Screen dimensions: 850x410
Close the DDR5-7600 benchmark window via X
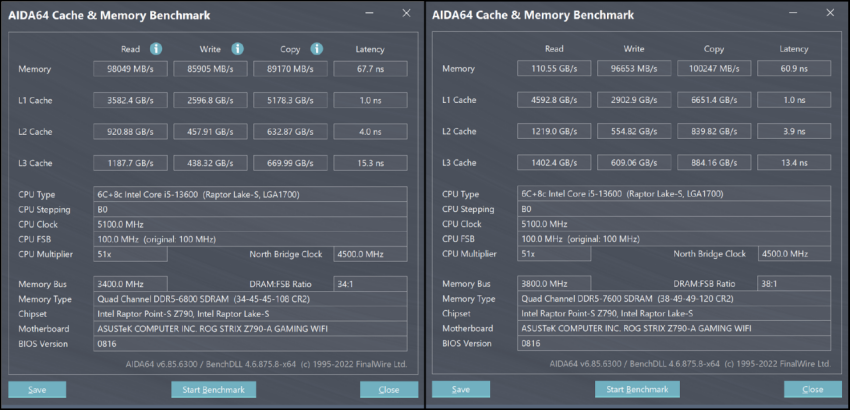pyautogui.click(x=824, y=13)
